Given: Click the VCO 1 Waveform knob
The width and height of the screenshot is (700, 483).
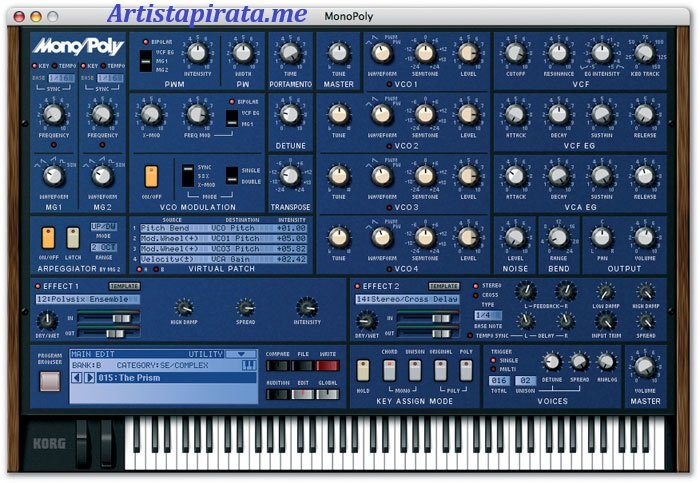Looking at the screenshot, I should tap(382, 53).
